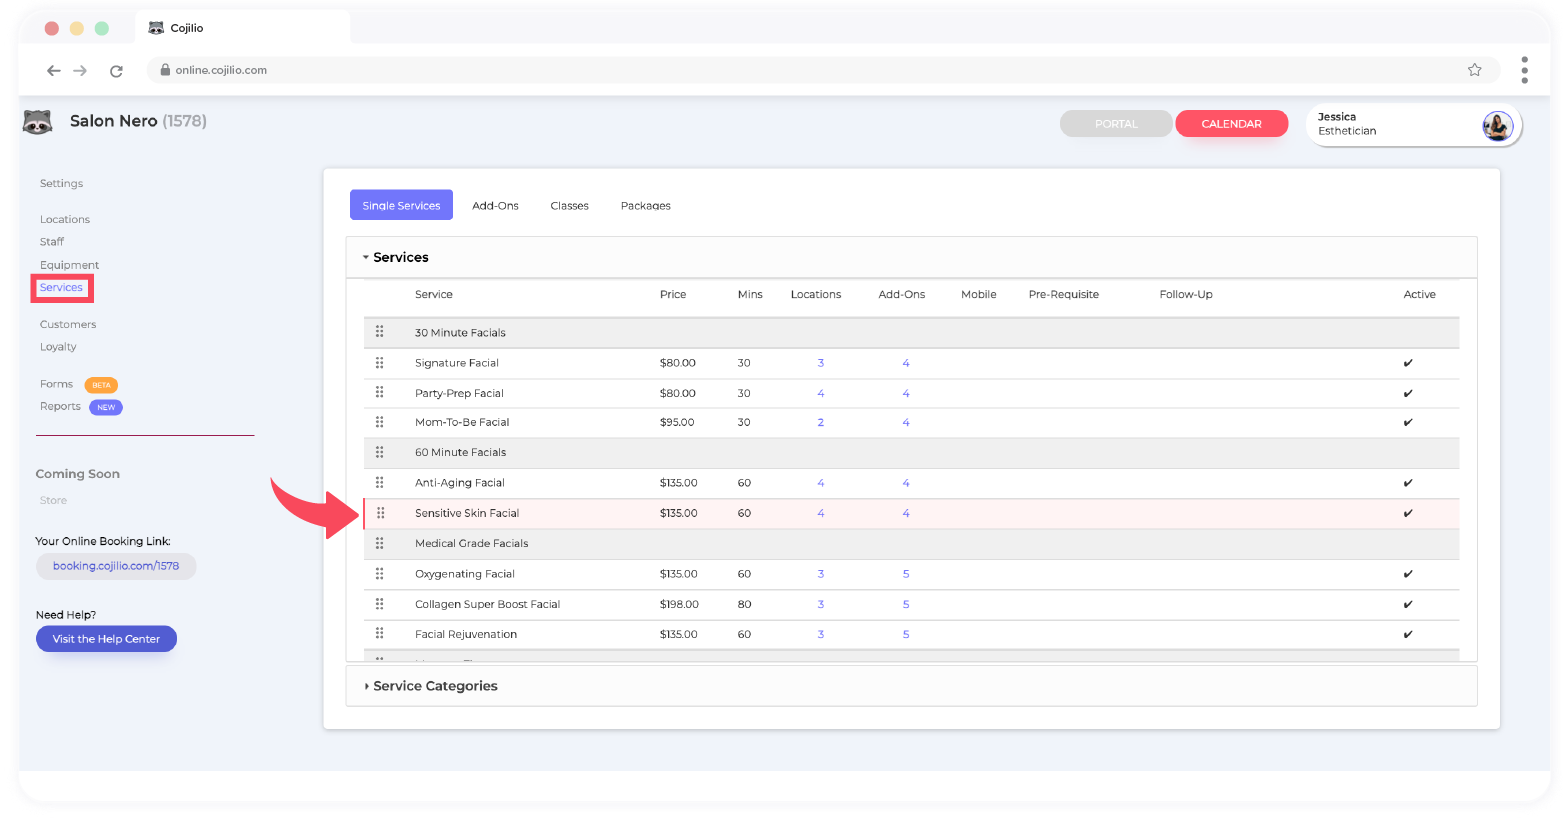
Task: Toggle active checkmark for Mom-To-Be Facial
Action: [1408, 422]
